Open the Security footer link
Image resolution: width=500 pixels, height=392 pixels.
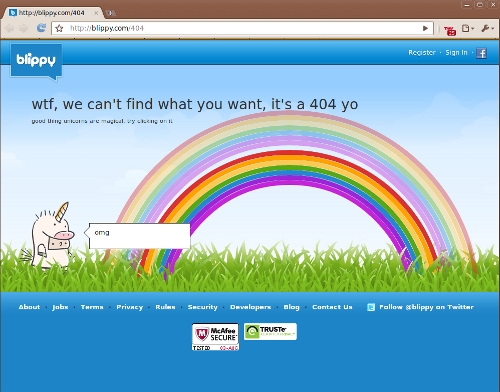click(x=203, y=307)
